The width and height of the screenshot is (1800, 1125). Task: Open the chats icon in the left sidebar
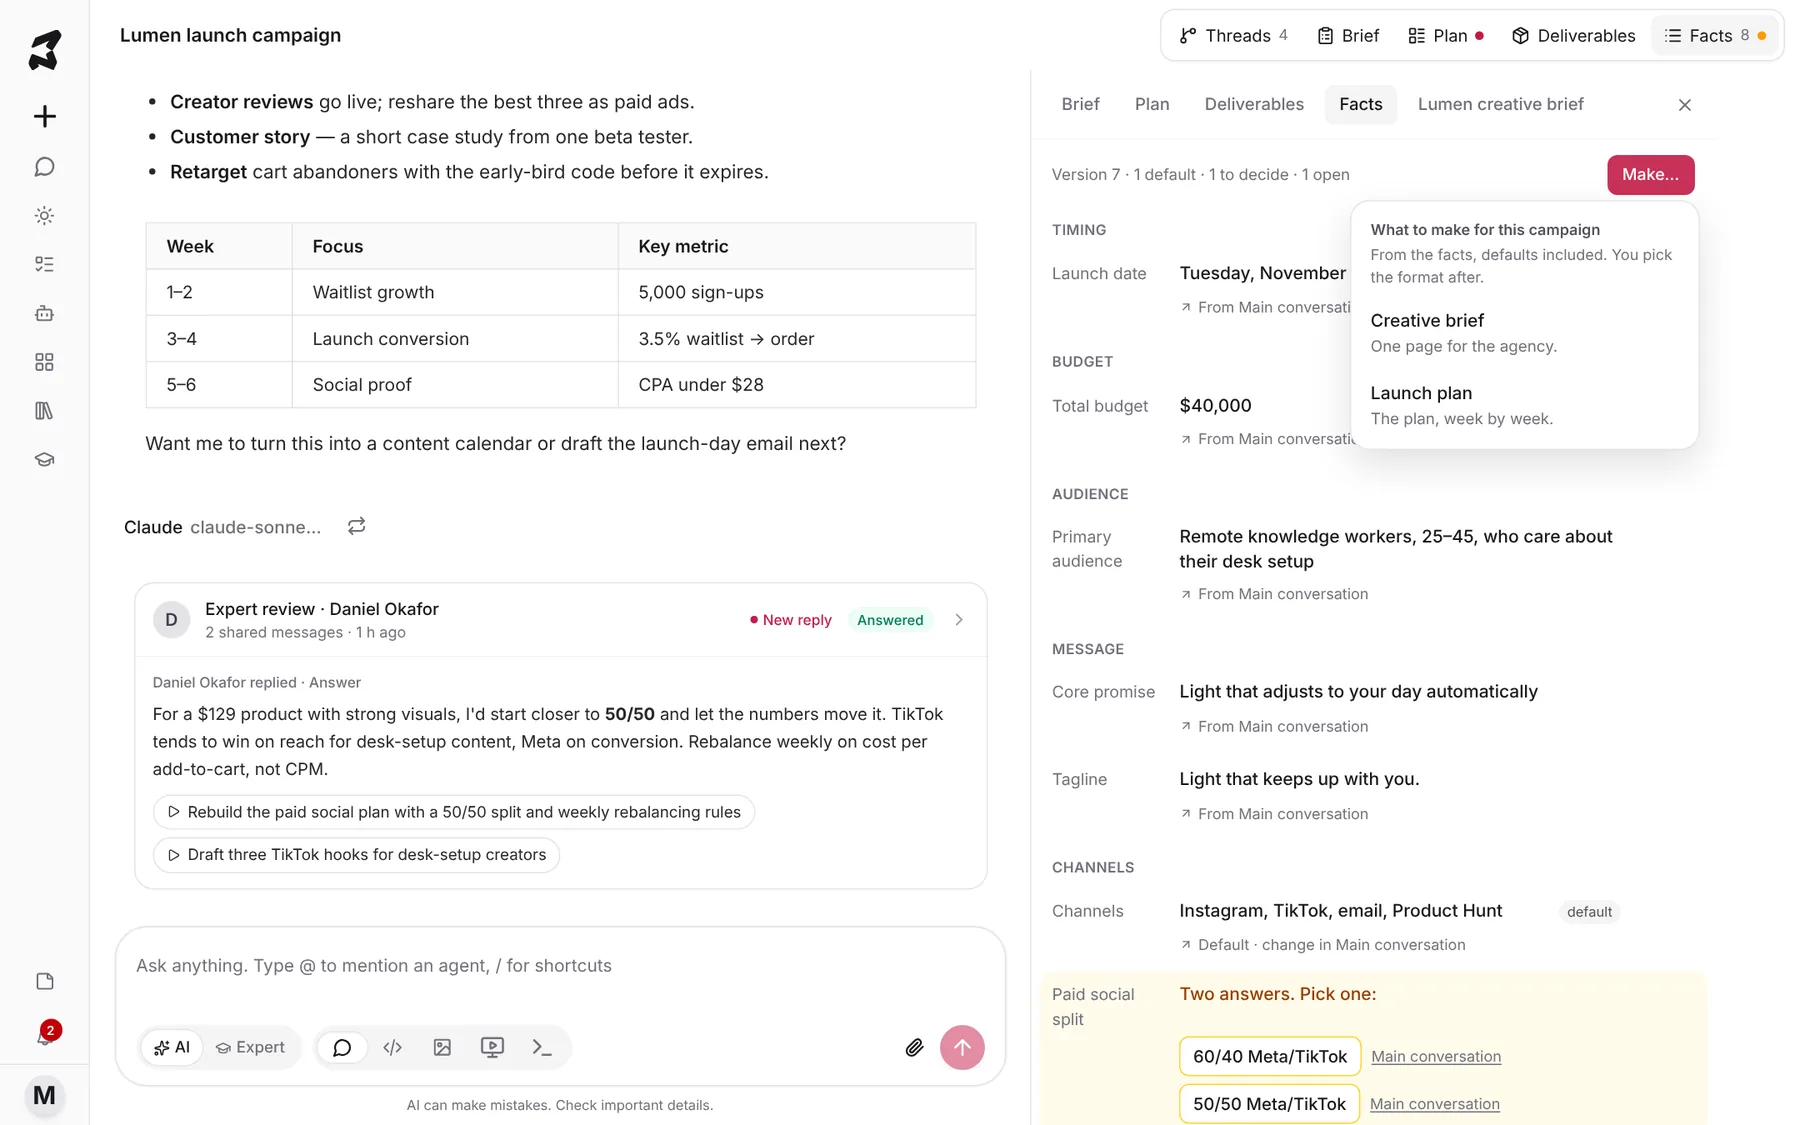44,166
